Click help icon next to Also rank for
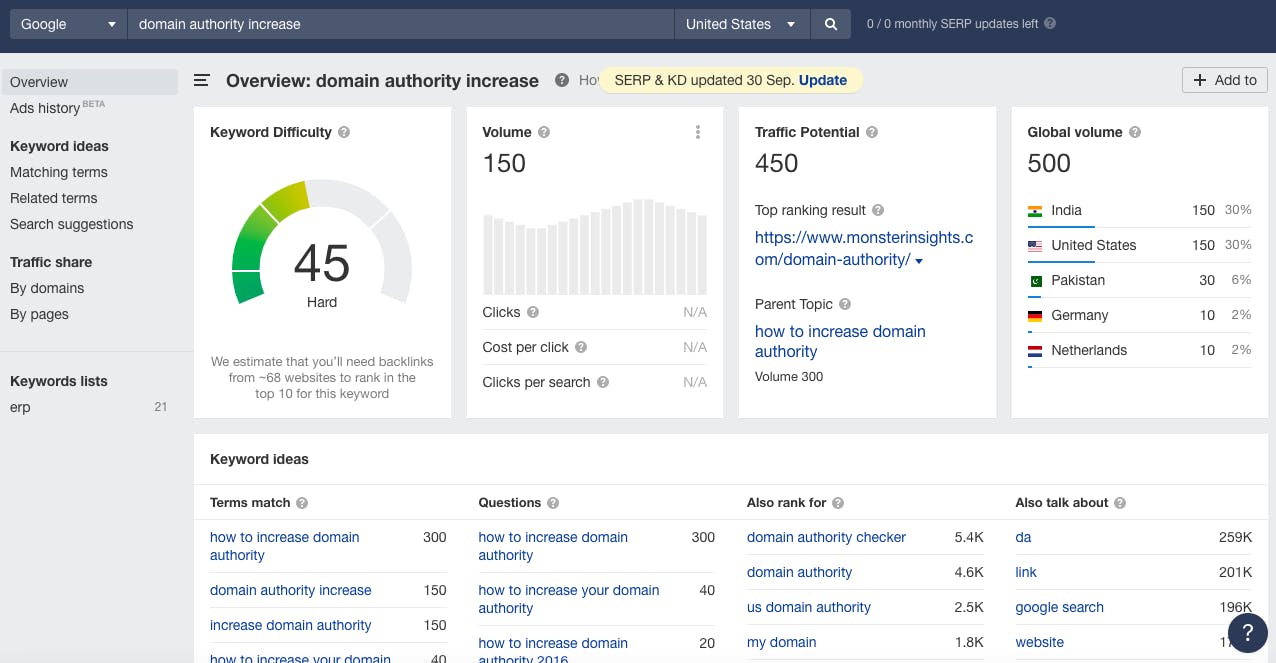Screen dimensions: 1276x663 [x=838, y=503]
